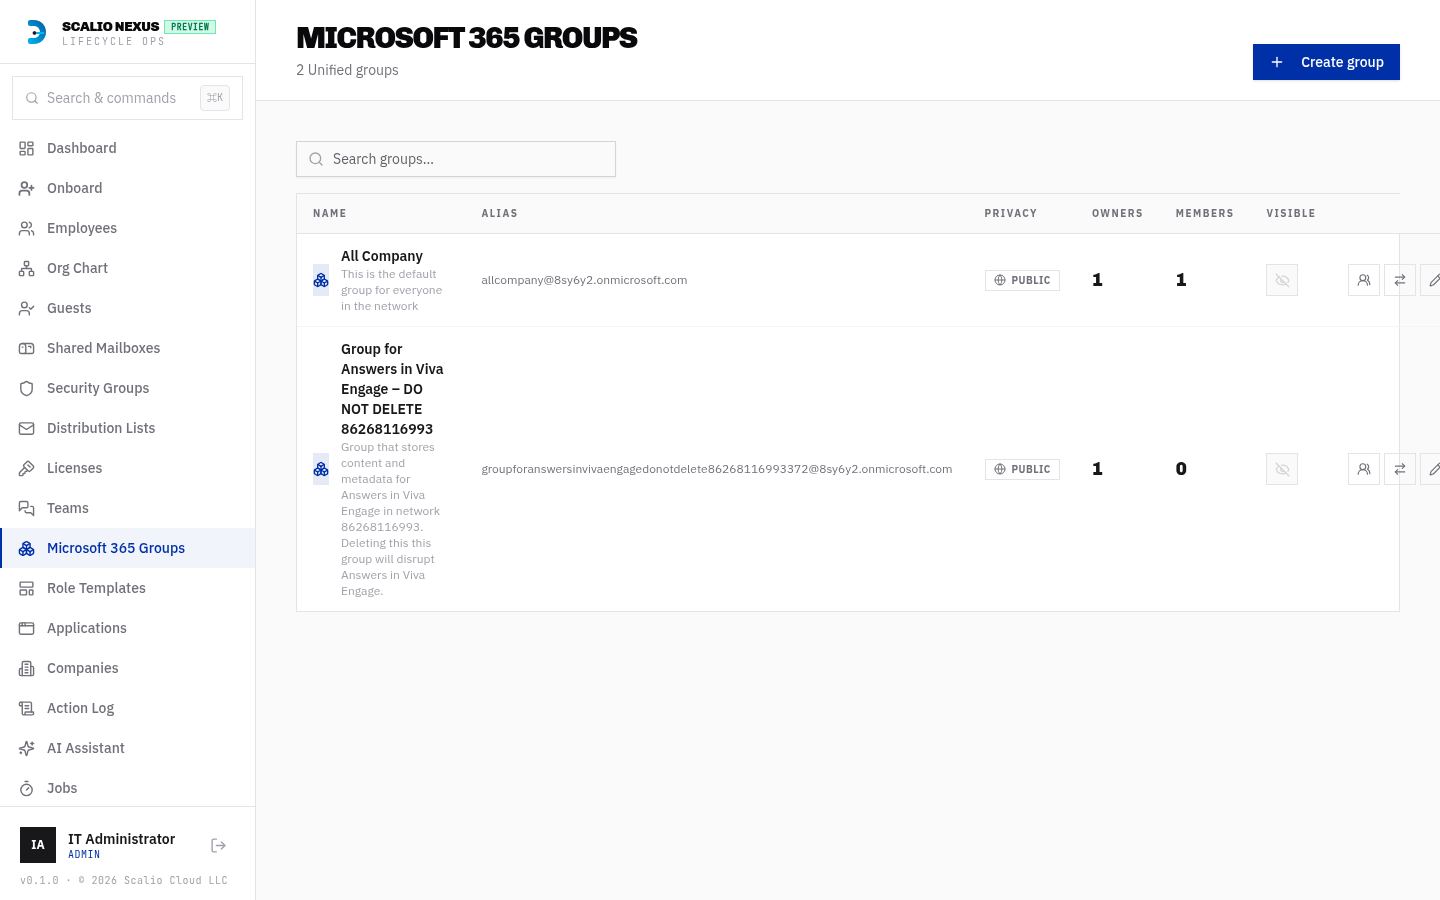Click the AI Assistant sparkle icon
This screenshot has width=1440, height=900.
pos(27,748)
